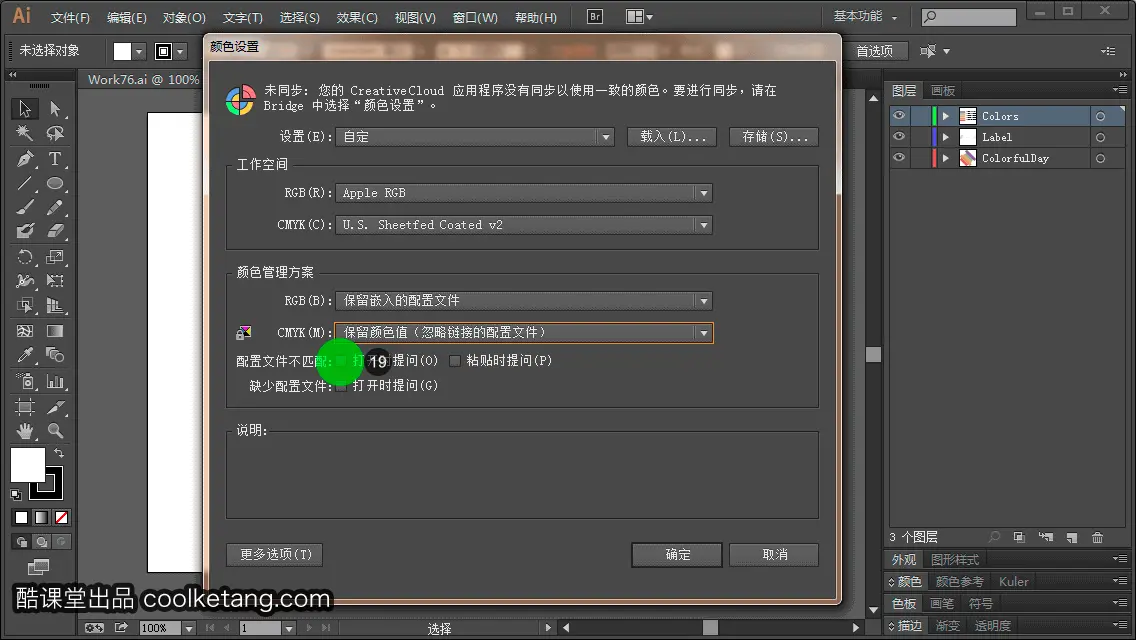The height and width of the screenshot is (640, 1136).
Task: Expand the Label layer
Action: (945, 137)
